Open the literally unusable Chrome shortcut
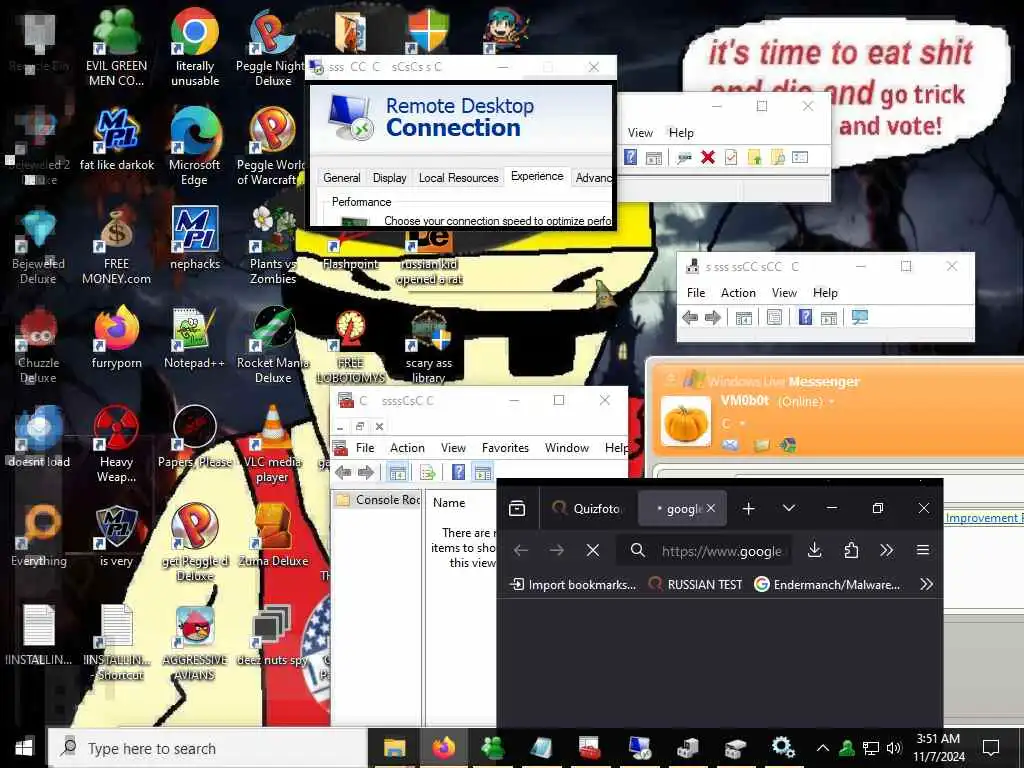This screenshot has width=1024, height=768. pyautogui.click(x=195, y=47)
